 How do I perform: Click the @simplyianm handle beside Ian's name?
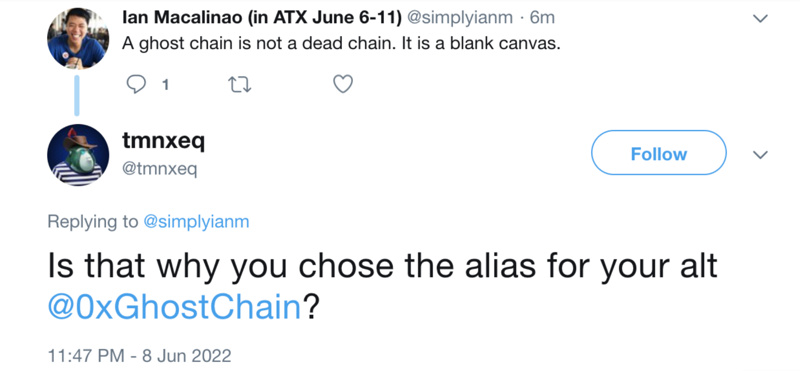pyautogui.click(x=459, y=18)
